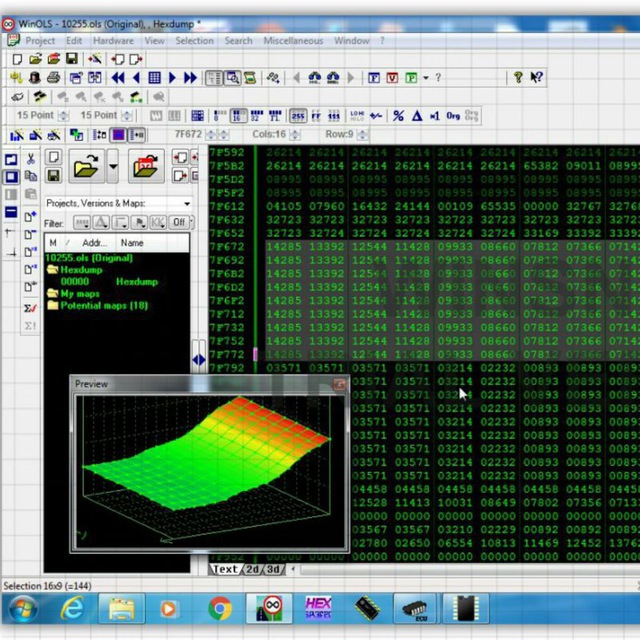The width and height of the screenshot is (640, 640).
Task: Click the purple square view mode button
Action: 118,135
